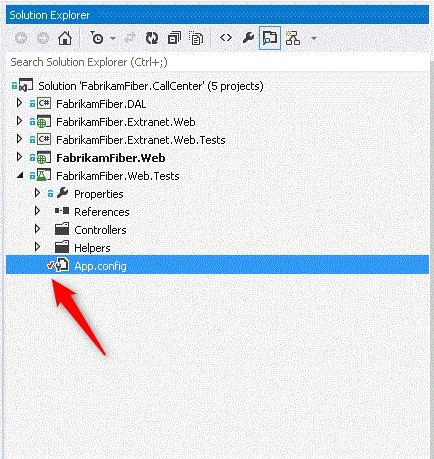This screenshot has width=434, height=459.
Task: Expand the References node
Action: (x=37, y=211)
